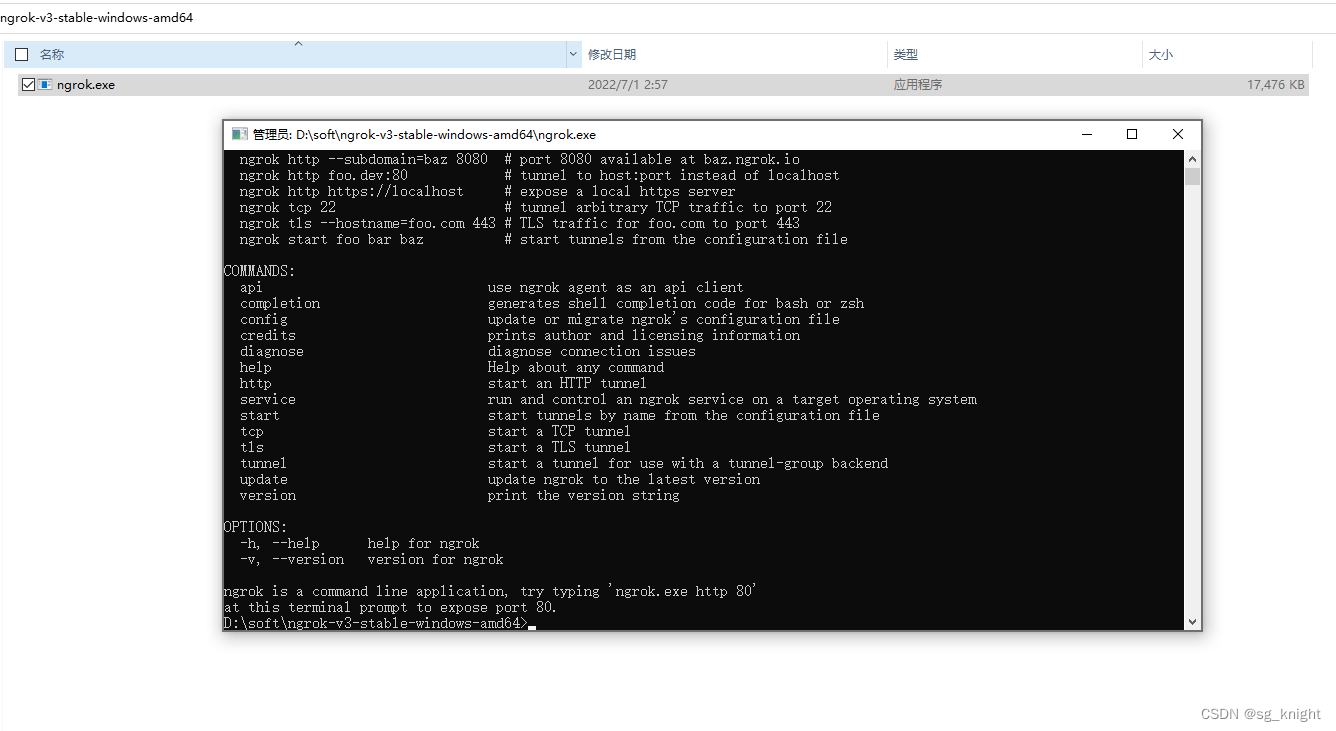The height and width of the screenshot is (731, 1336).
Task: Click the 'api' command entry
Action: [251, 287]
